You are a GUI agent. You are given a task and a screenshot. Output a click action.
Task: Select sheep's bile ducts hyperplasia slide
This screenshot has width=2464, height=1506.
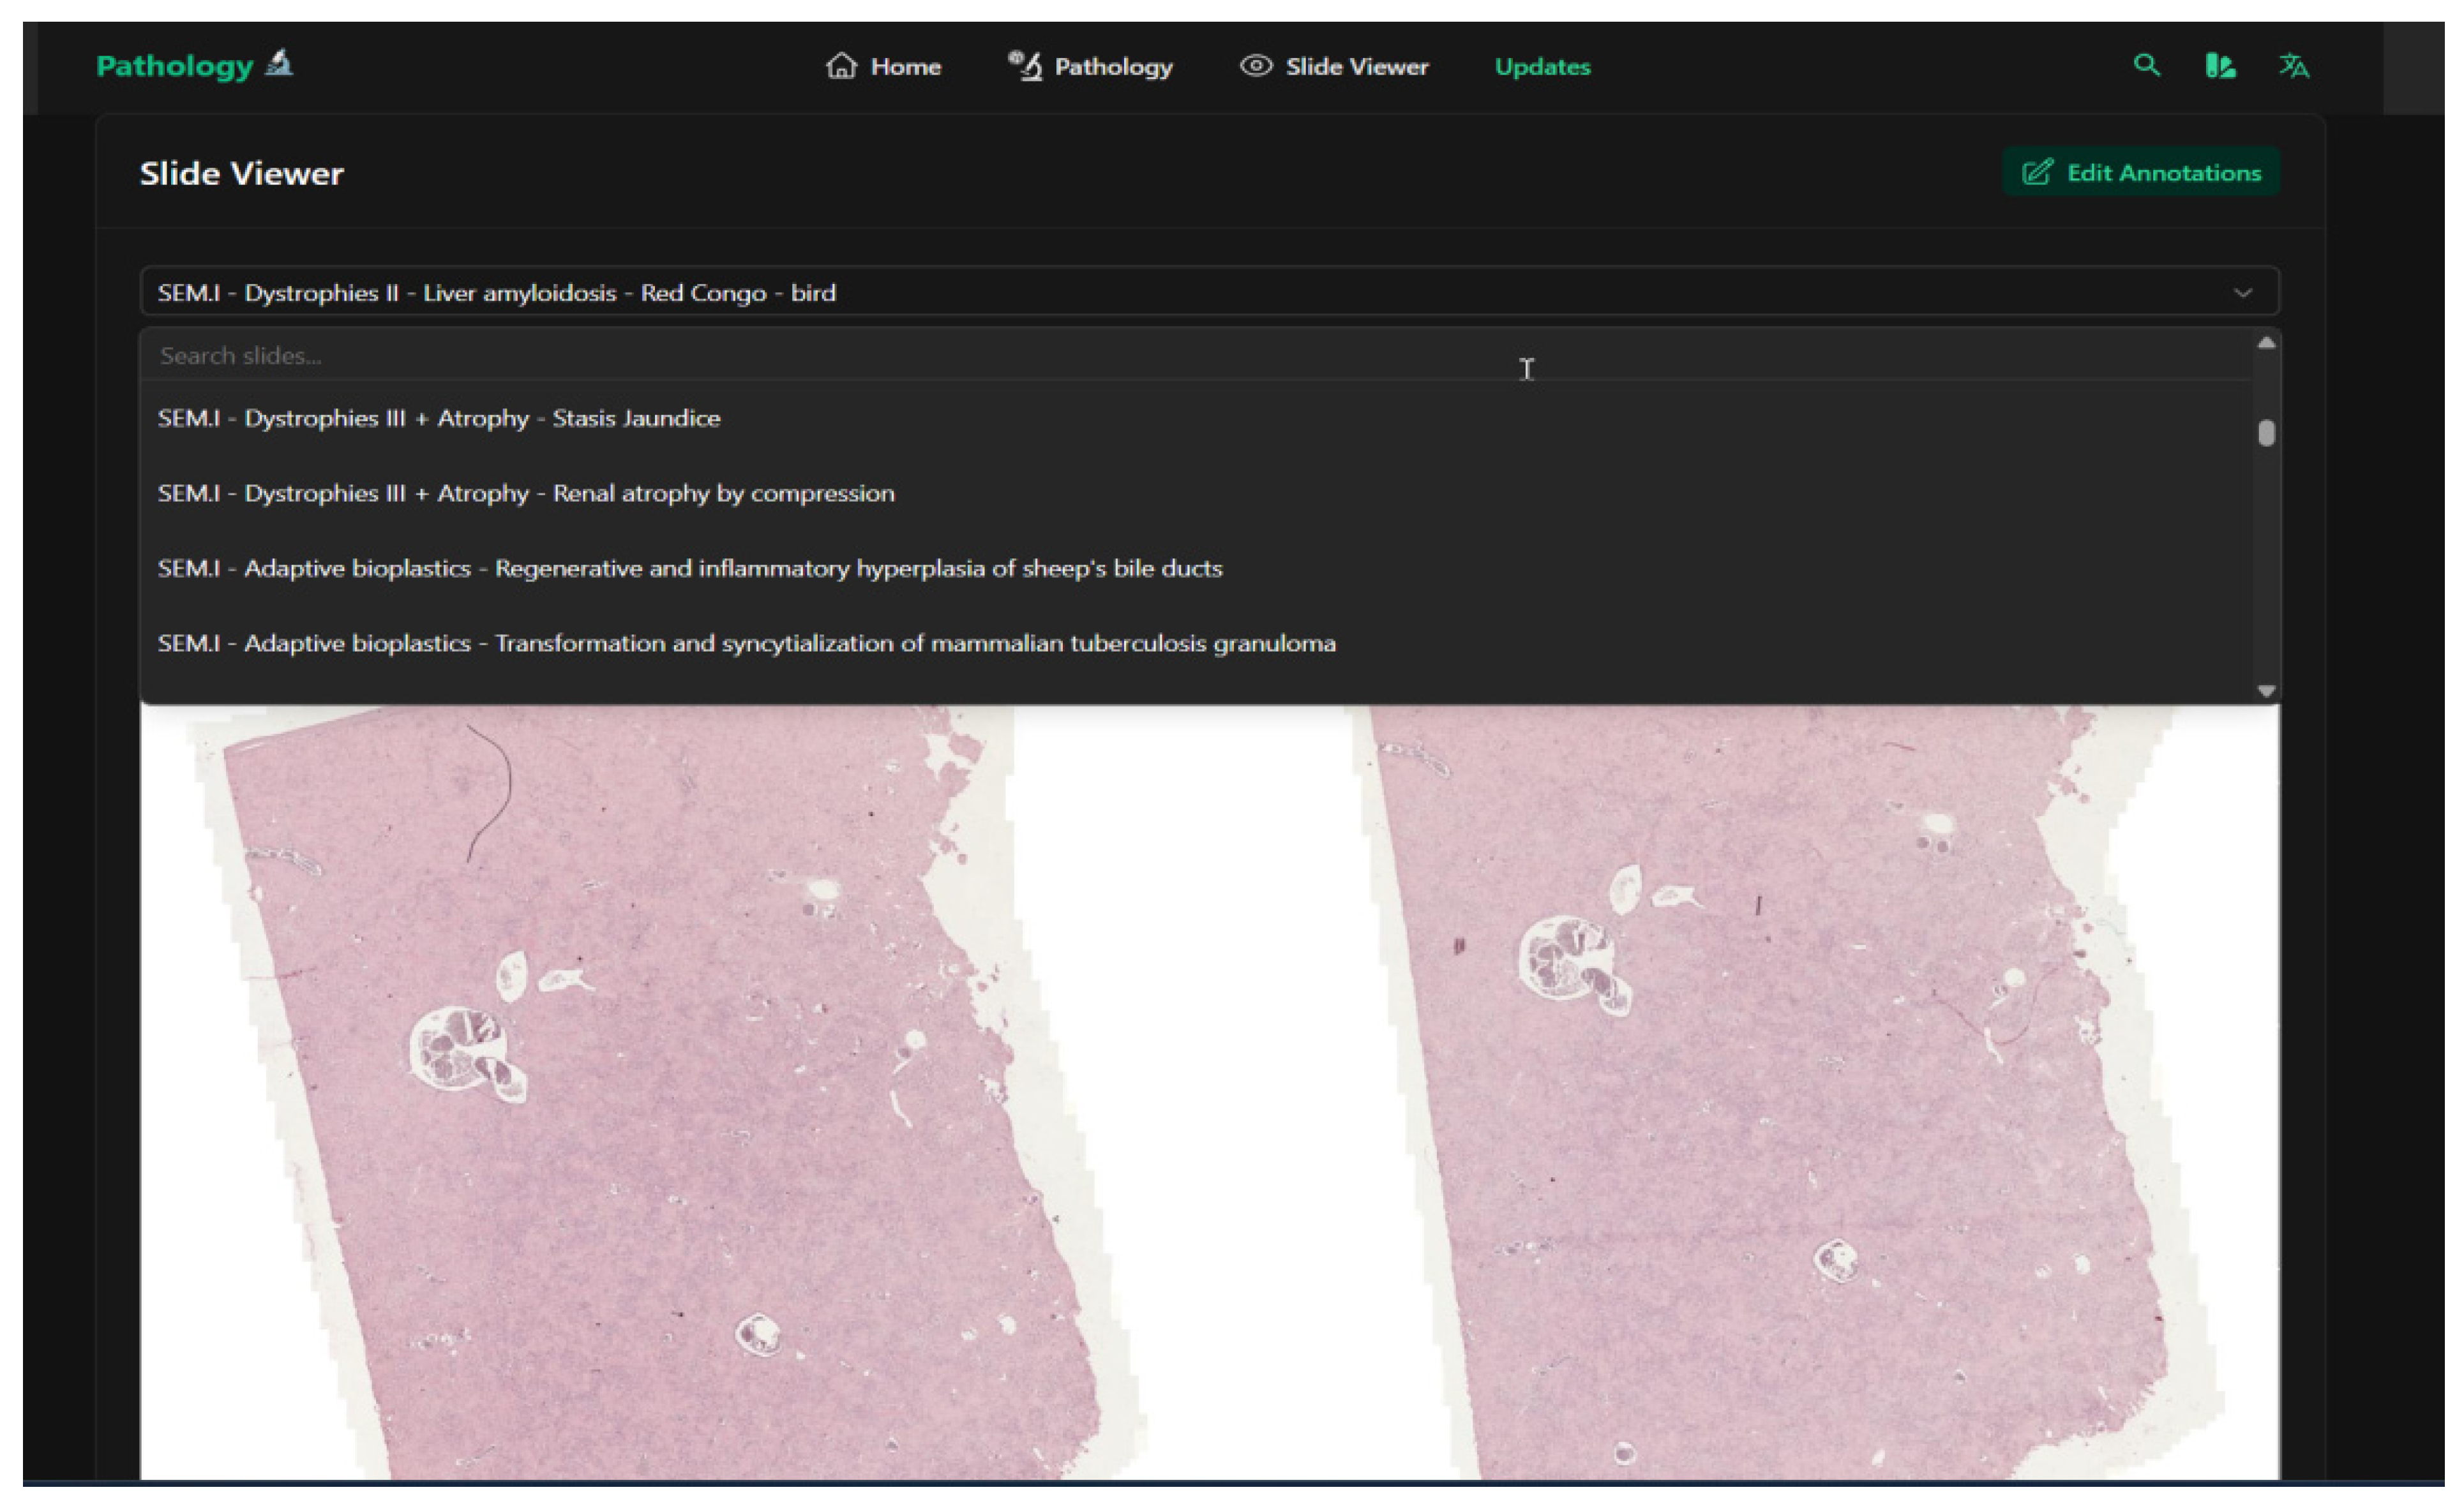689,568
